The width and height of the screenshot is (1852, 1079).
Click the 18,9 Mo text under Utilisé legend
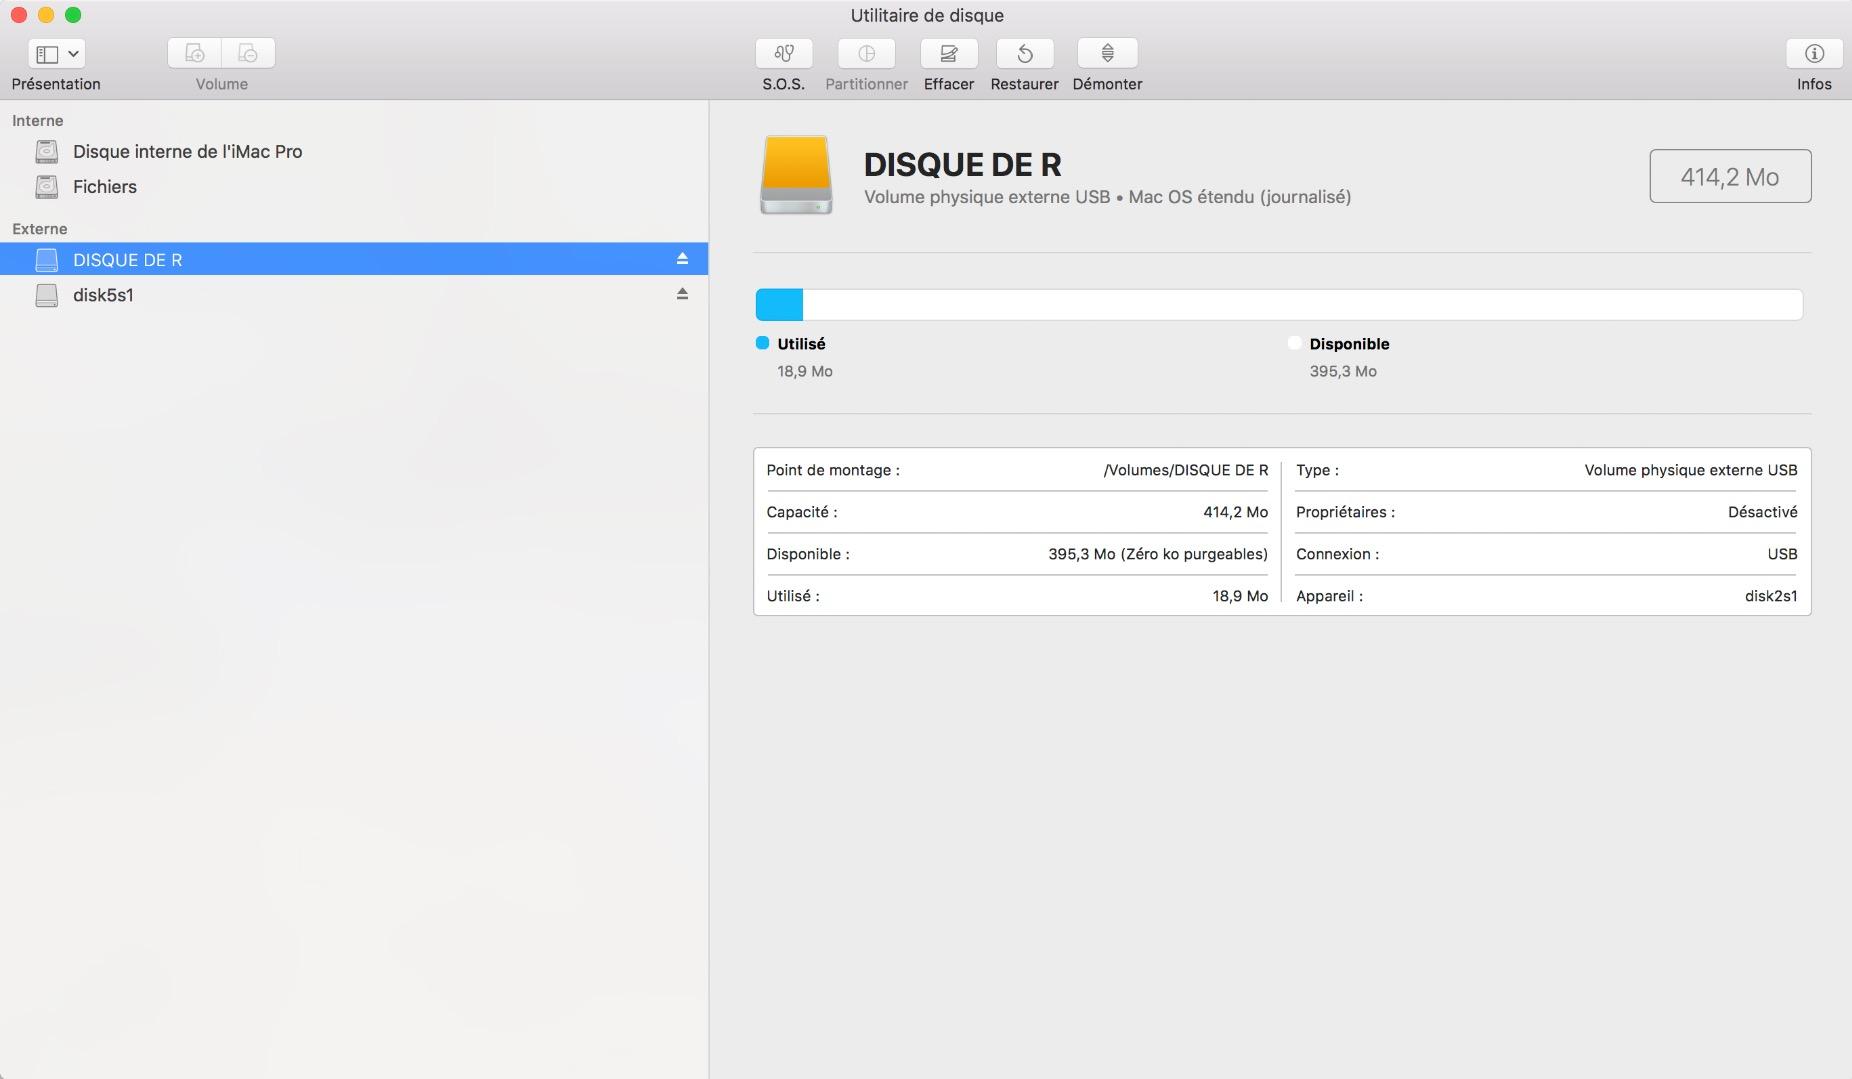click(x=805, y=371)
